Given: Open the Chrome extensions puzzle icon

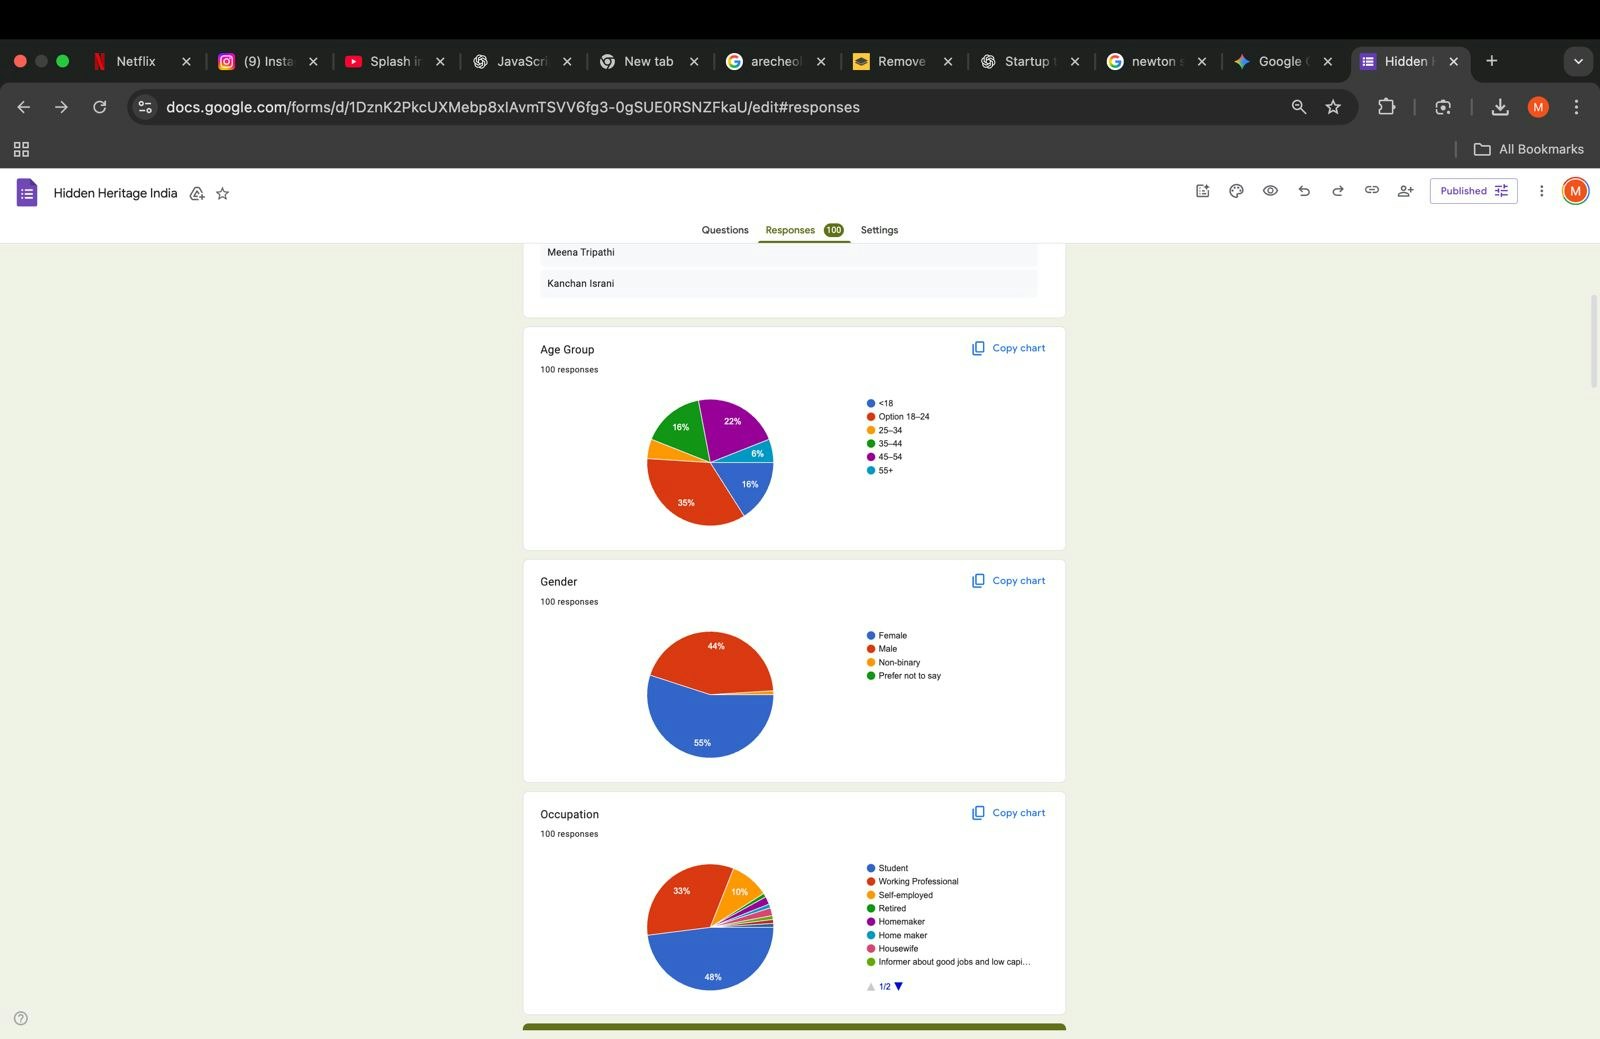Looking at the screenshot, I should pyautogui.click(x=1386, y=107).
